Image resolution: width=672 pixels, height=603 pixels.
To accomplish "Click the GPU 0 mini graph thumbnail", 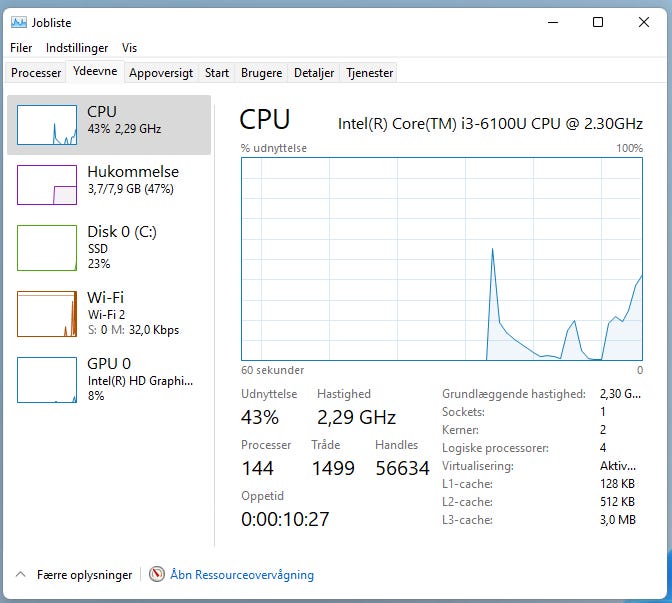I will pos(47,380).
